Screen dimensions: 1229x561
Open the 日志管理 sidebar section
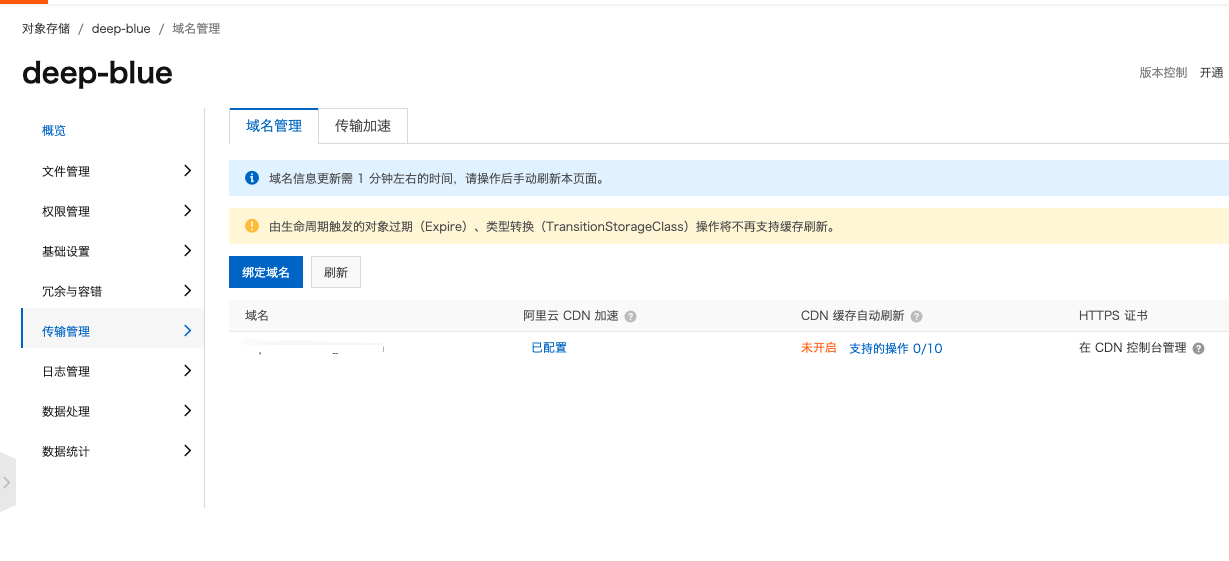[x=187, y=371]
